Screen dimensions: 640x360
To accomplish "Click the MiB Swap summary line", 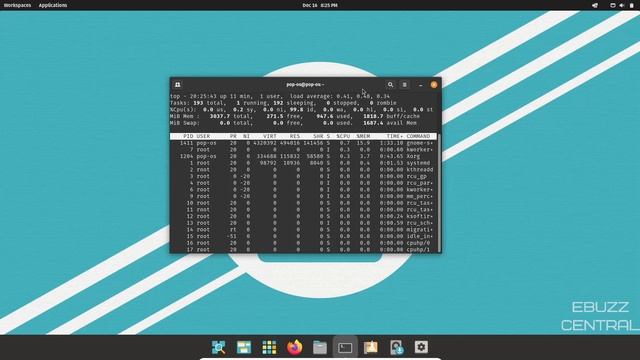I will [x=293, y=123].
